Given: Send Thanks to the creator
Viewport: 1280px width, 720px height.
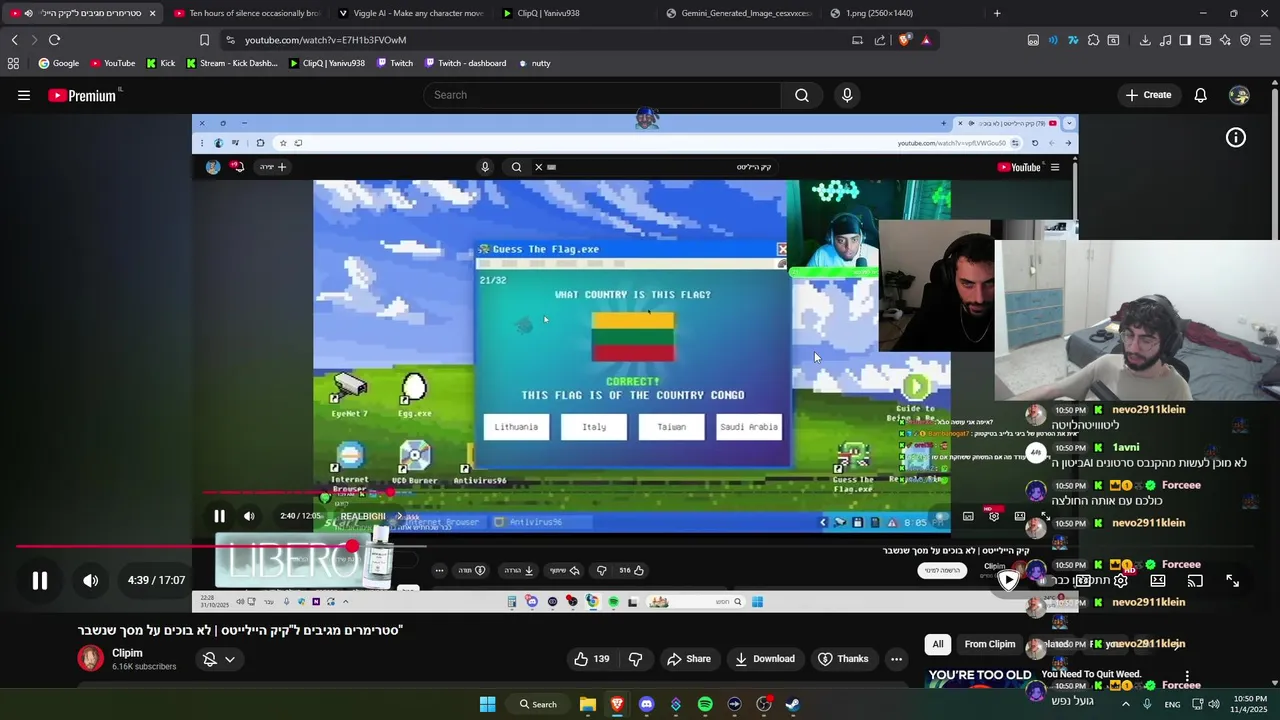Looking at the screenshot, I should pos(843,659).
